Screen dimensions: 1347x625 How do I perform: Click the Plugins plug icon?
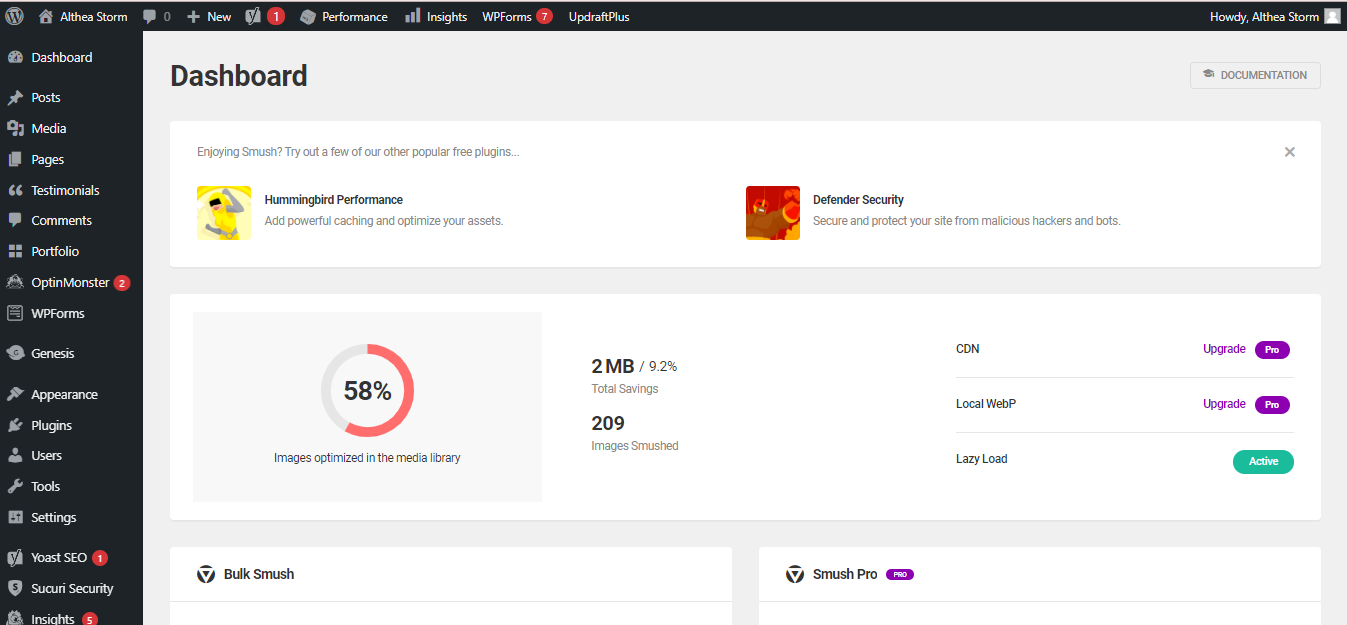[x=15, y=425]
